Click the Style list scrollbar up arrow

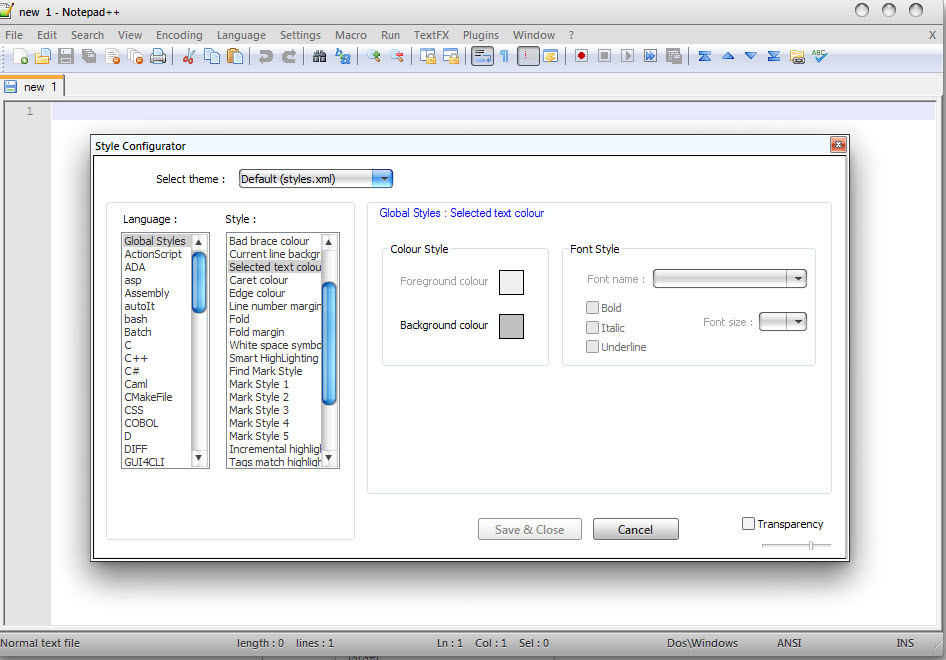[328, 242]
